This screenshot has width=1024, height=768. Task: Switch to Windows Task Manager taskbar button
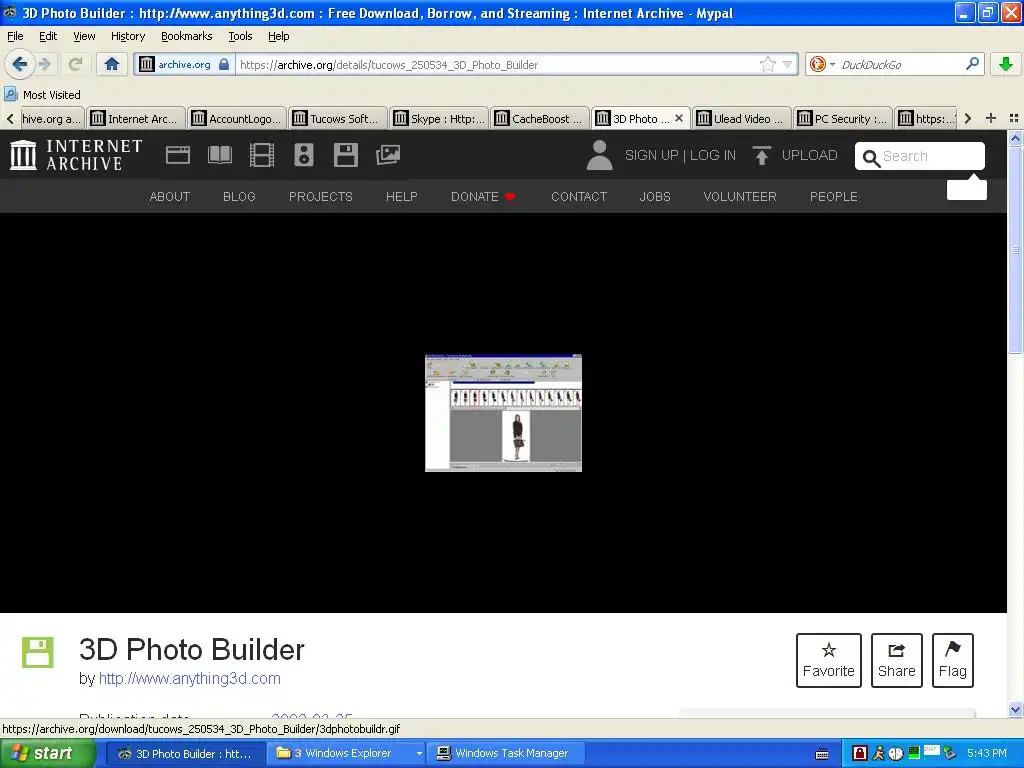(x=504, y=753)
